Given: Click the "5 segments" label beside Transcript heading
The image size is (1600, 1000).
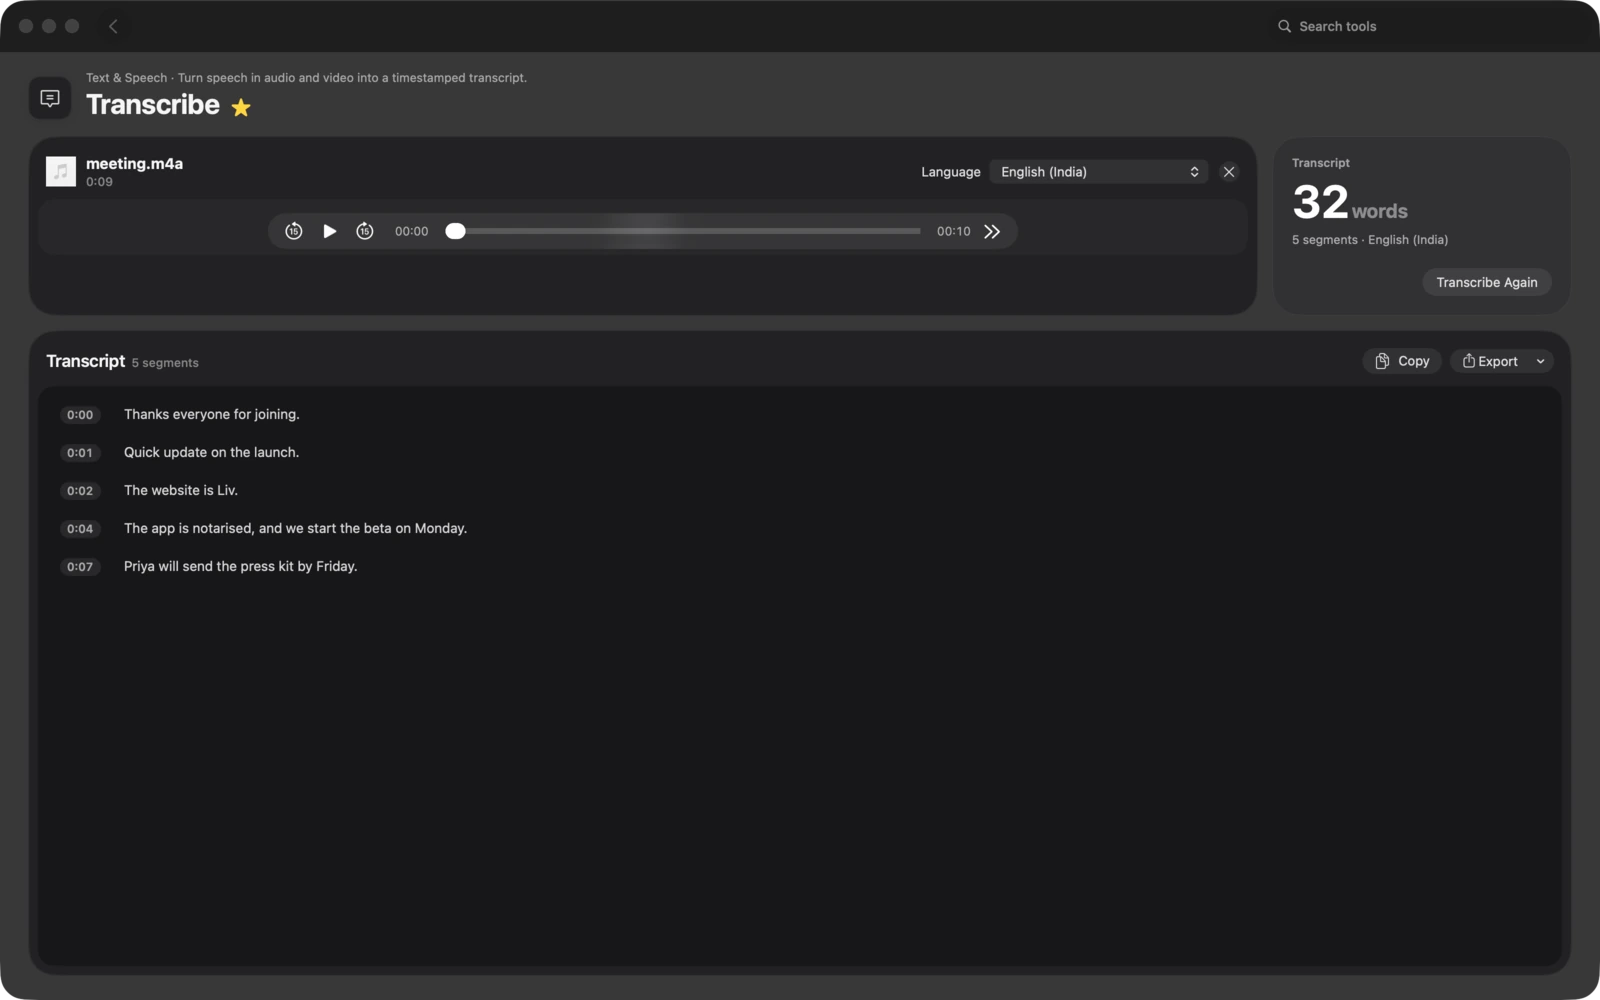Looking at the screenshot, I should pyautogui.click(x=165, y=363).
